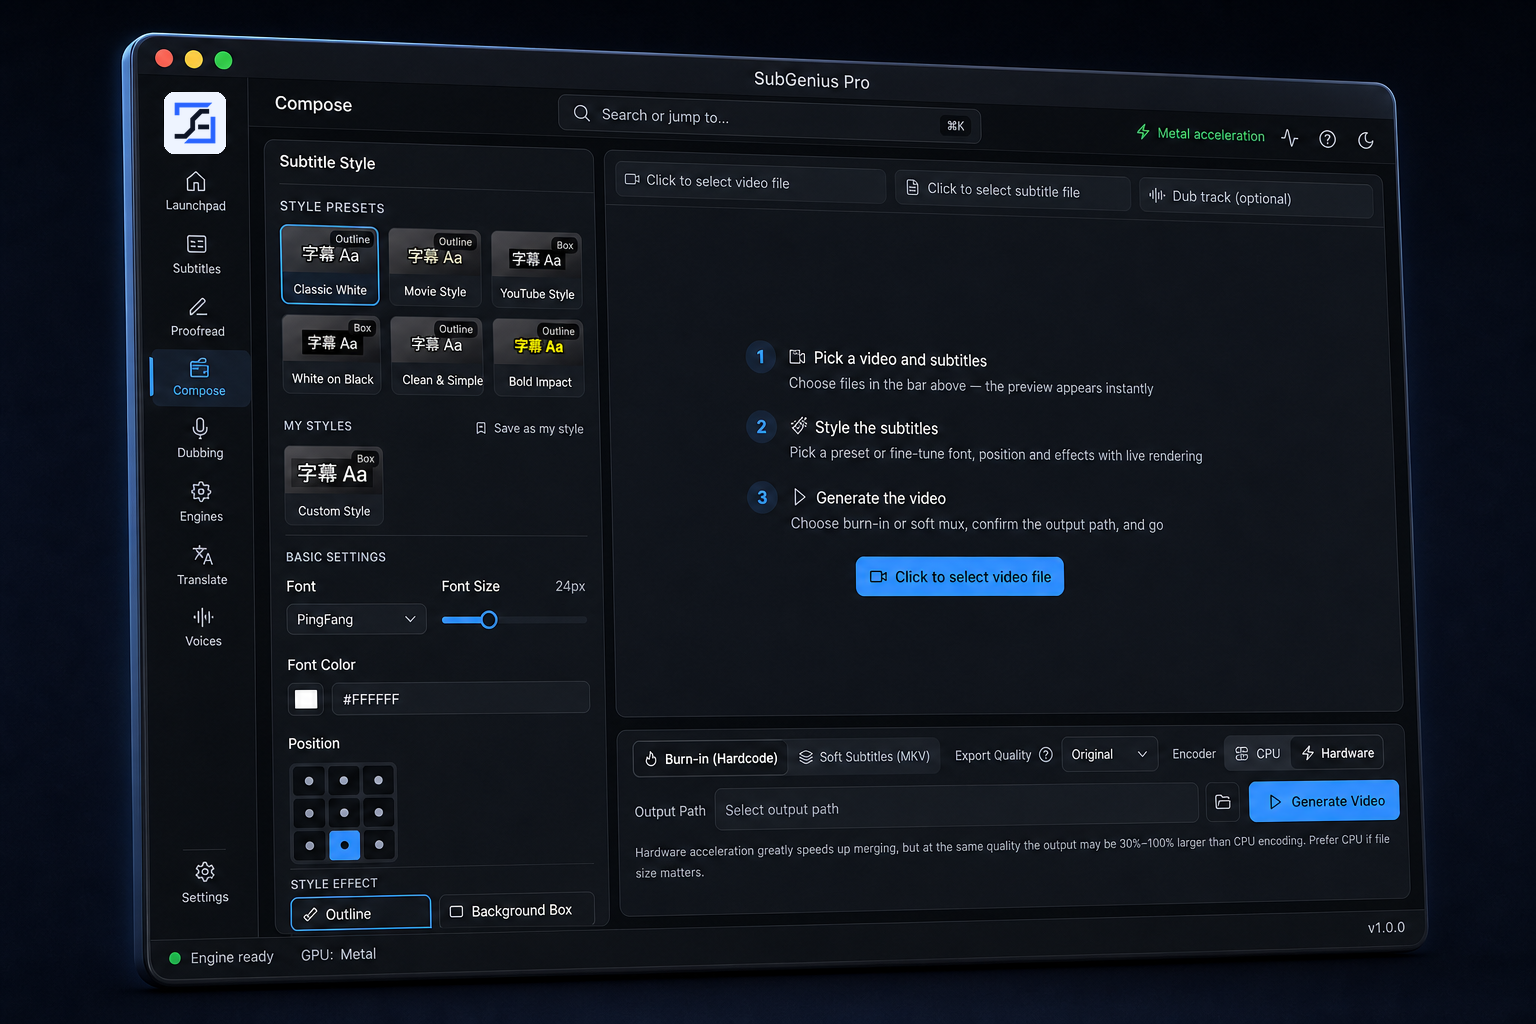Open the Dubbing section
1536x1024 pixels.
200,439
